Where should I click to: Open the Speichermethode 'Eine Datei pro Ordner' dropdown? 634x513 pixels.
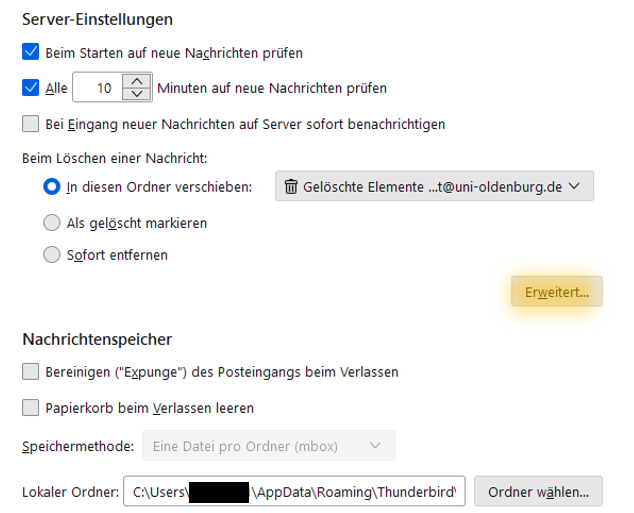click(268, 446)
